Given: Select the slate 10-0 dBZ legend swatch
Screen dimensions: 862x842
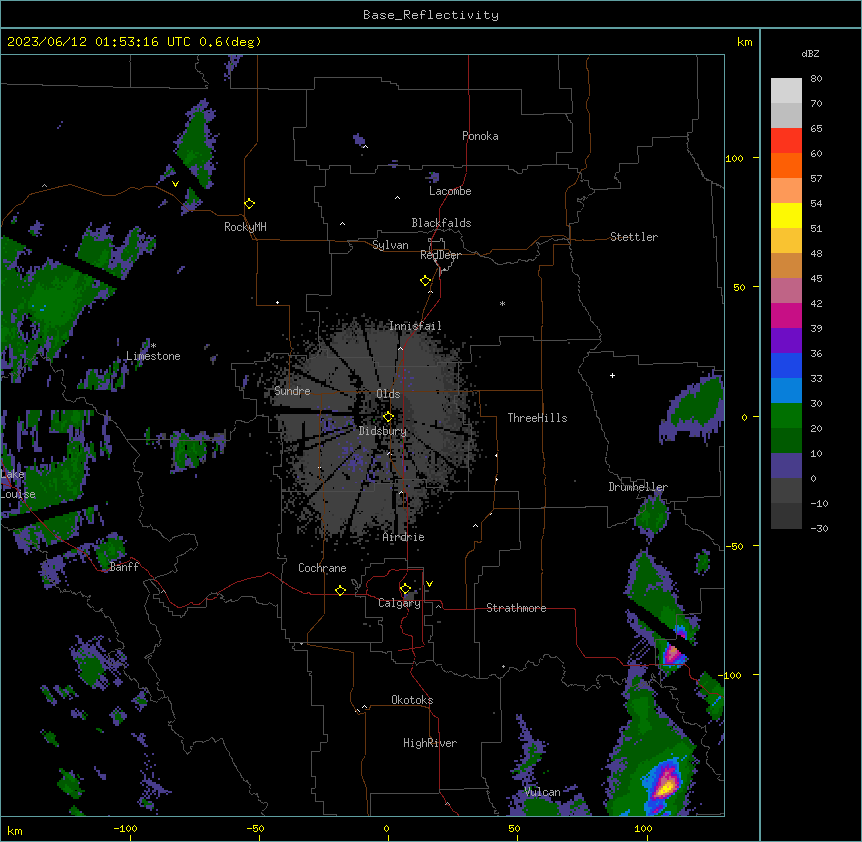Looking at the screenshot, I should click(x=786, y=466).
